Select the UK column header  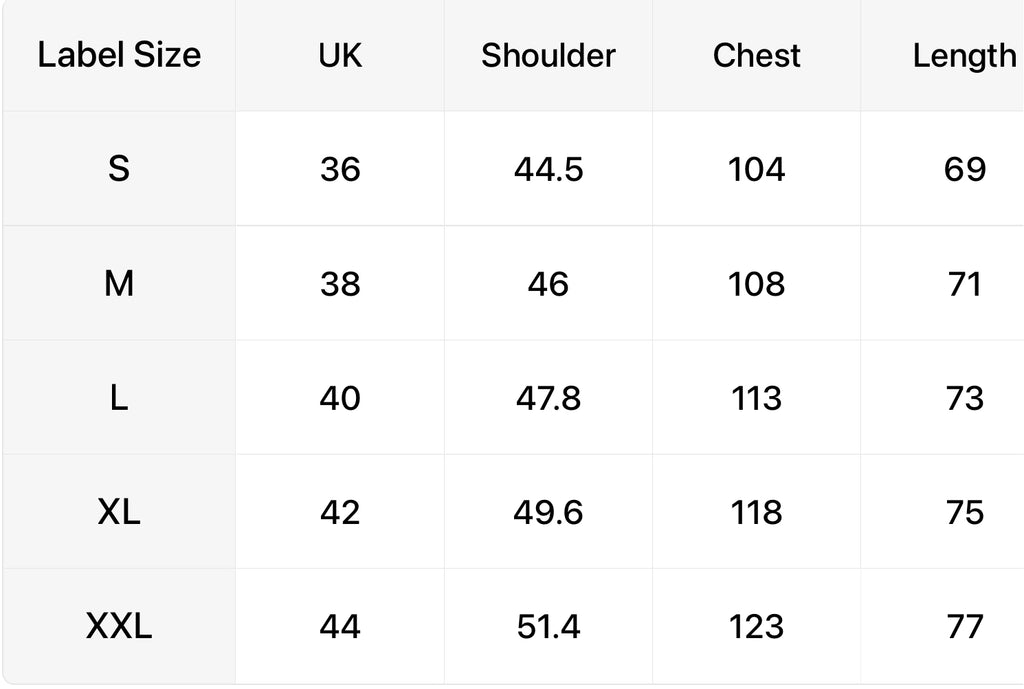tap(340, 56)
